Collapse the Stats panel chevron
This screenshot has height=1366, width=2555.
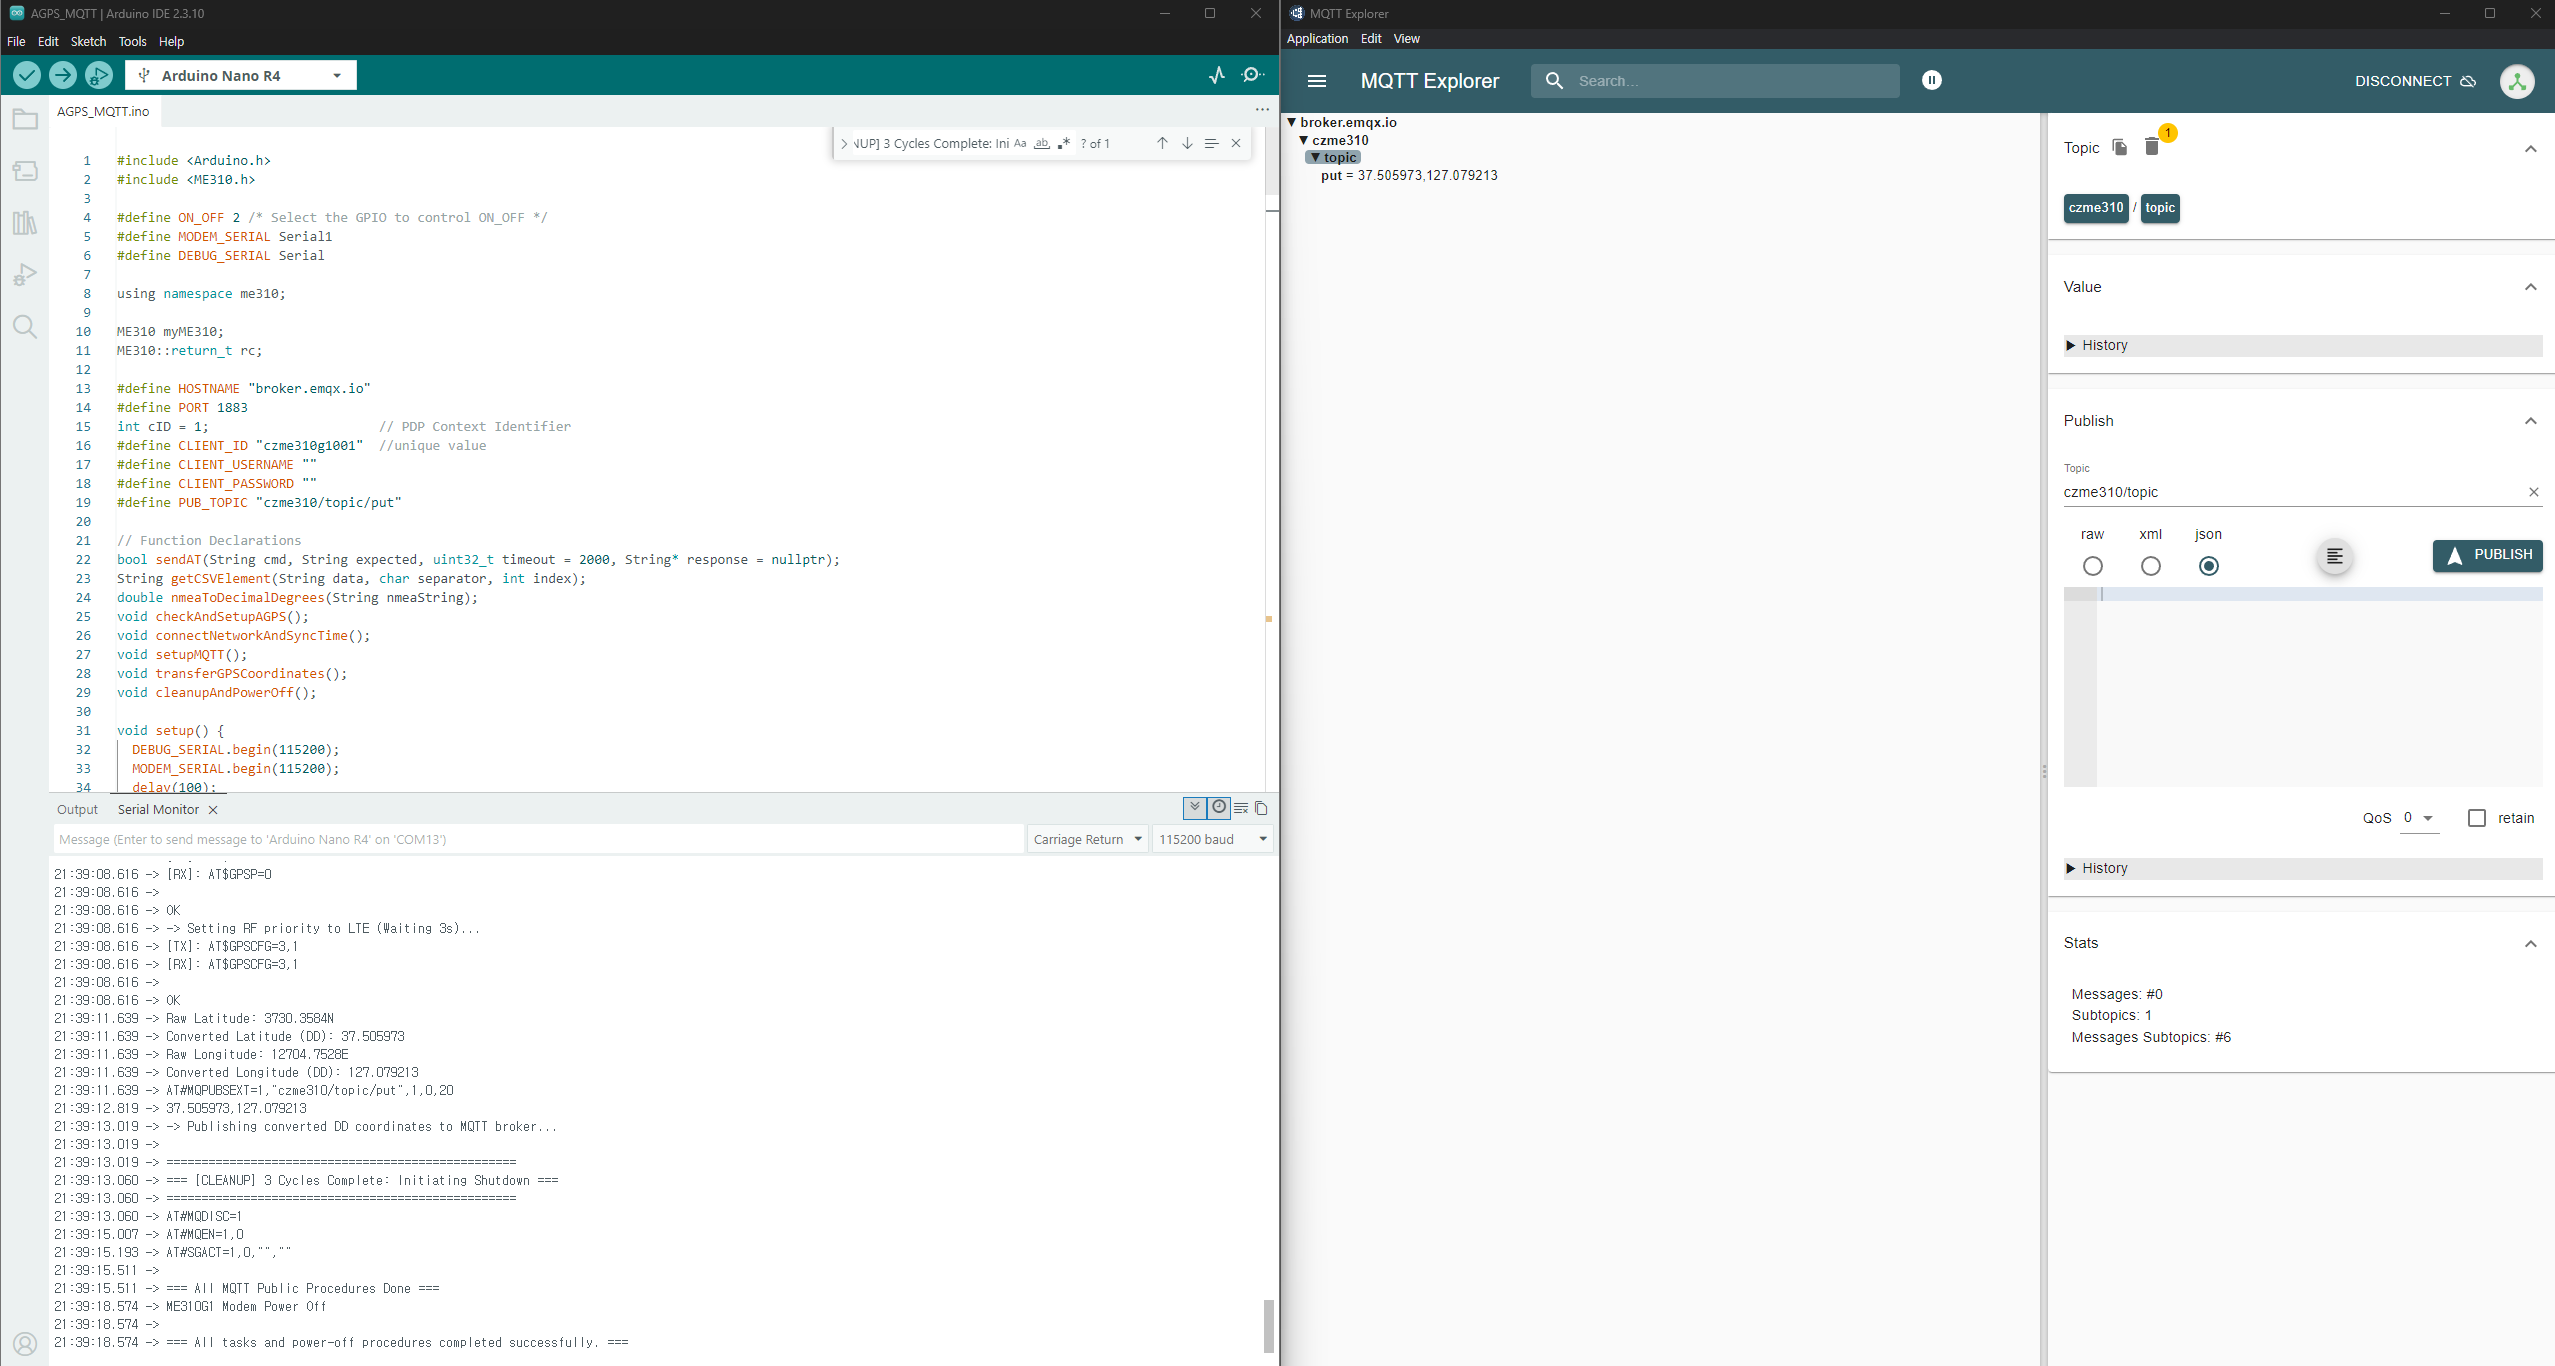pyautogui.click(x=2530, y=944)
